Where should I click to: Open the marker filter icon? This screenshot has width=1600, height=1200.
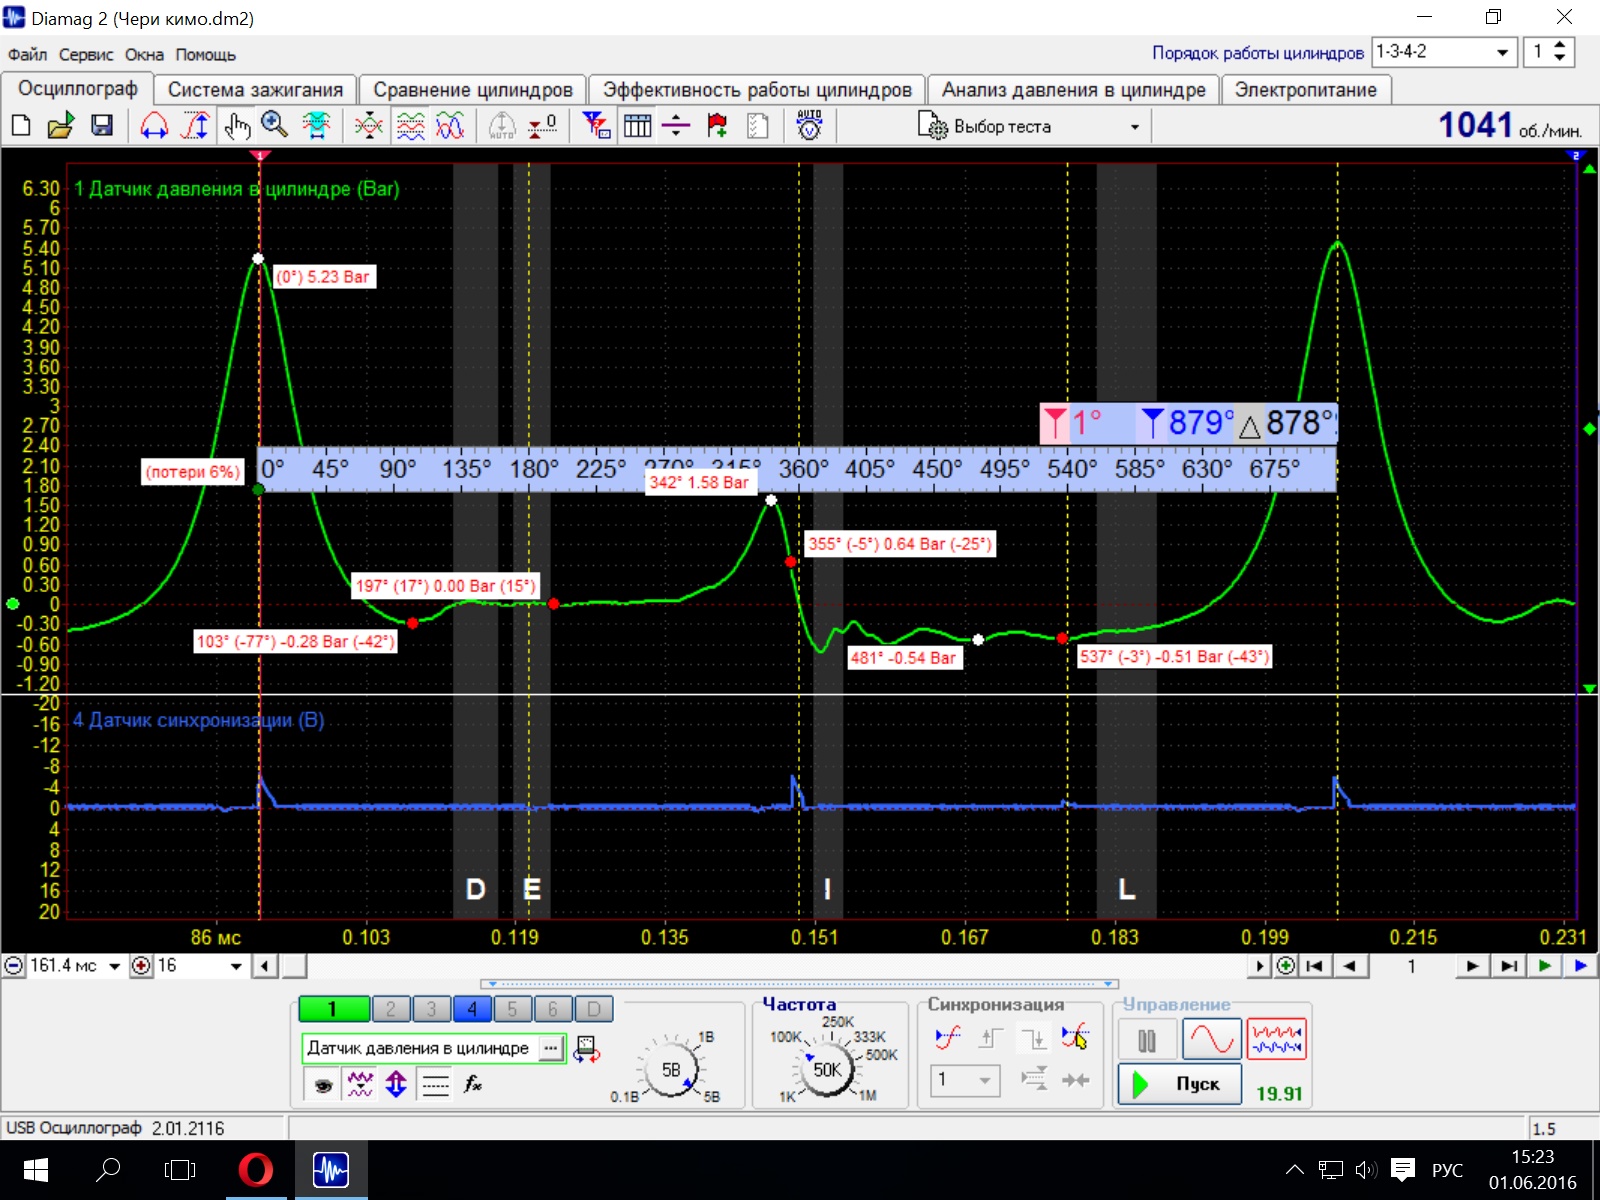pos(596,126)
